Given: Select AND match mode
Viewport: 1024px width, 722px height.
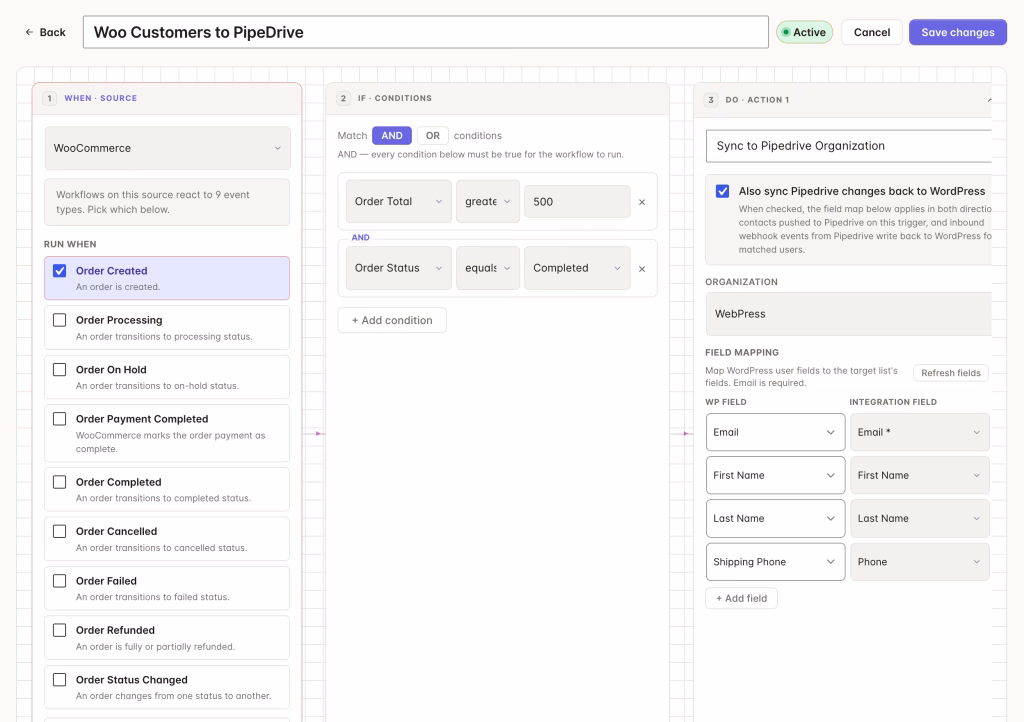Looking at the screenshot, I should [x=392, y=136].
